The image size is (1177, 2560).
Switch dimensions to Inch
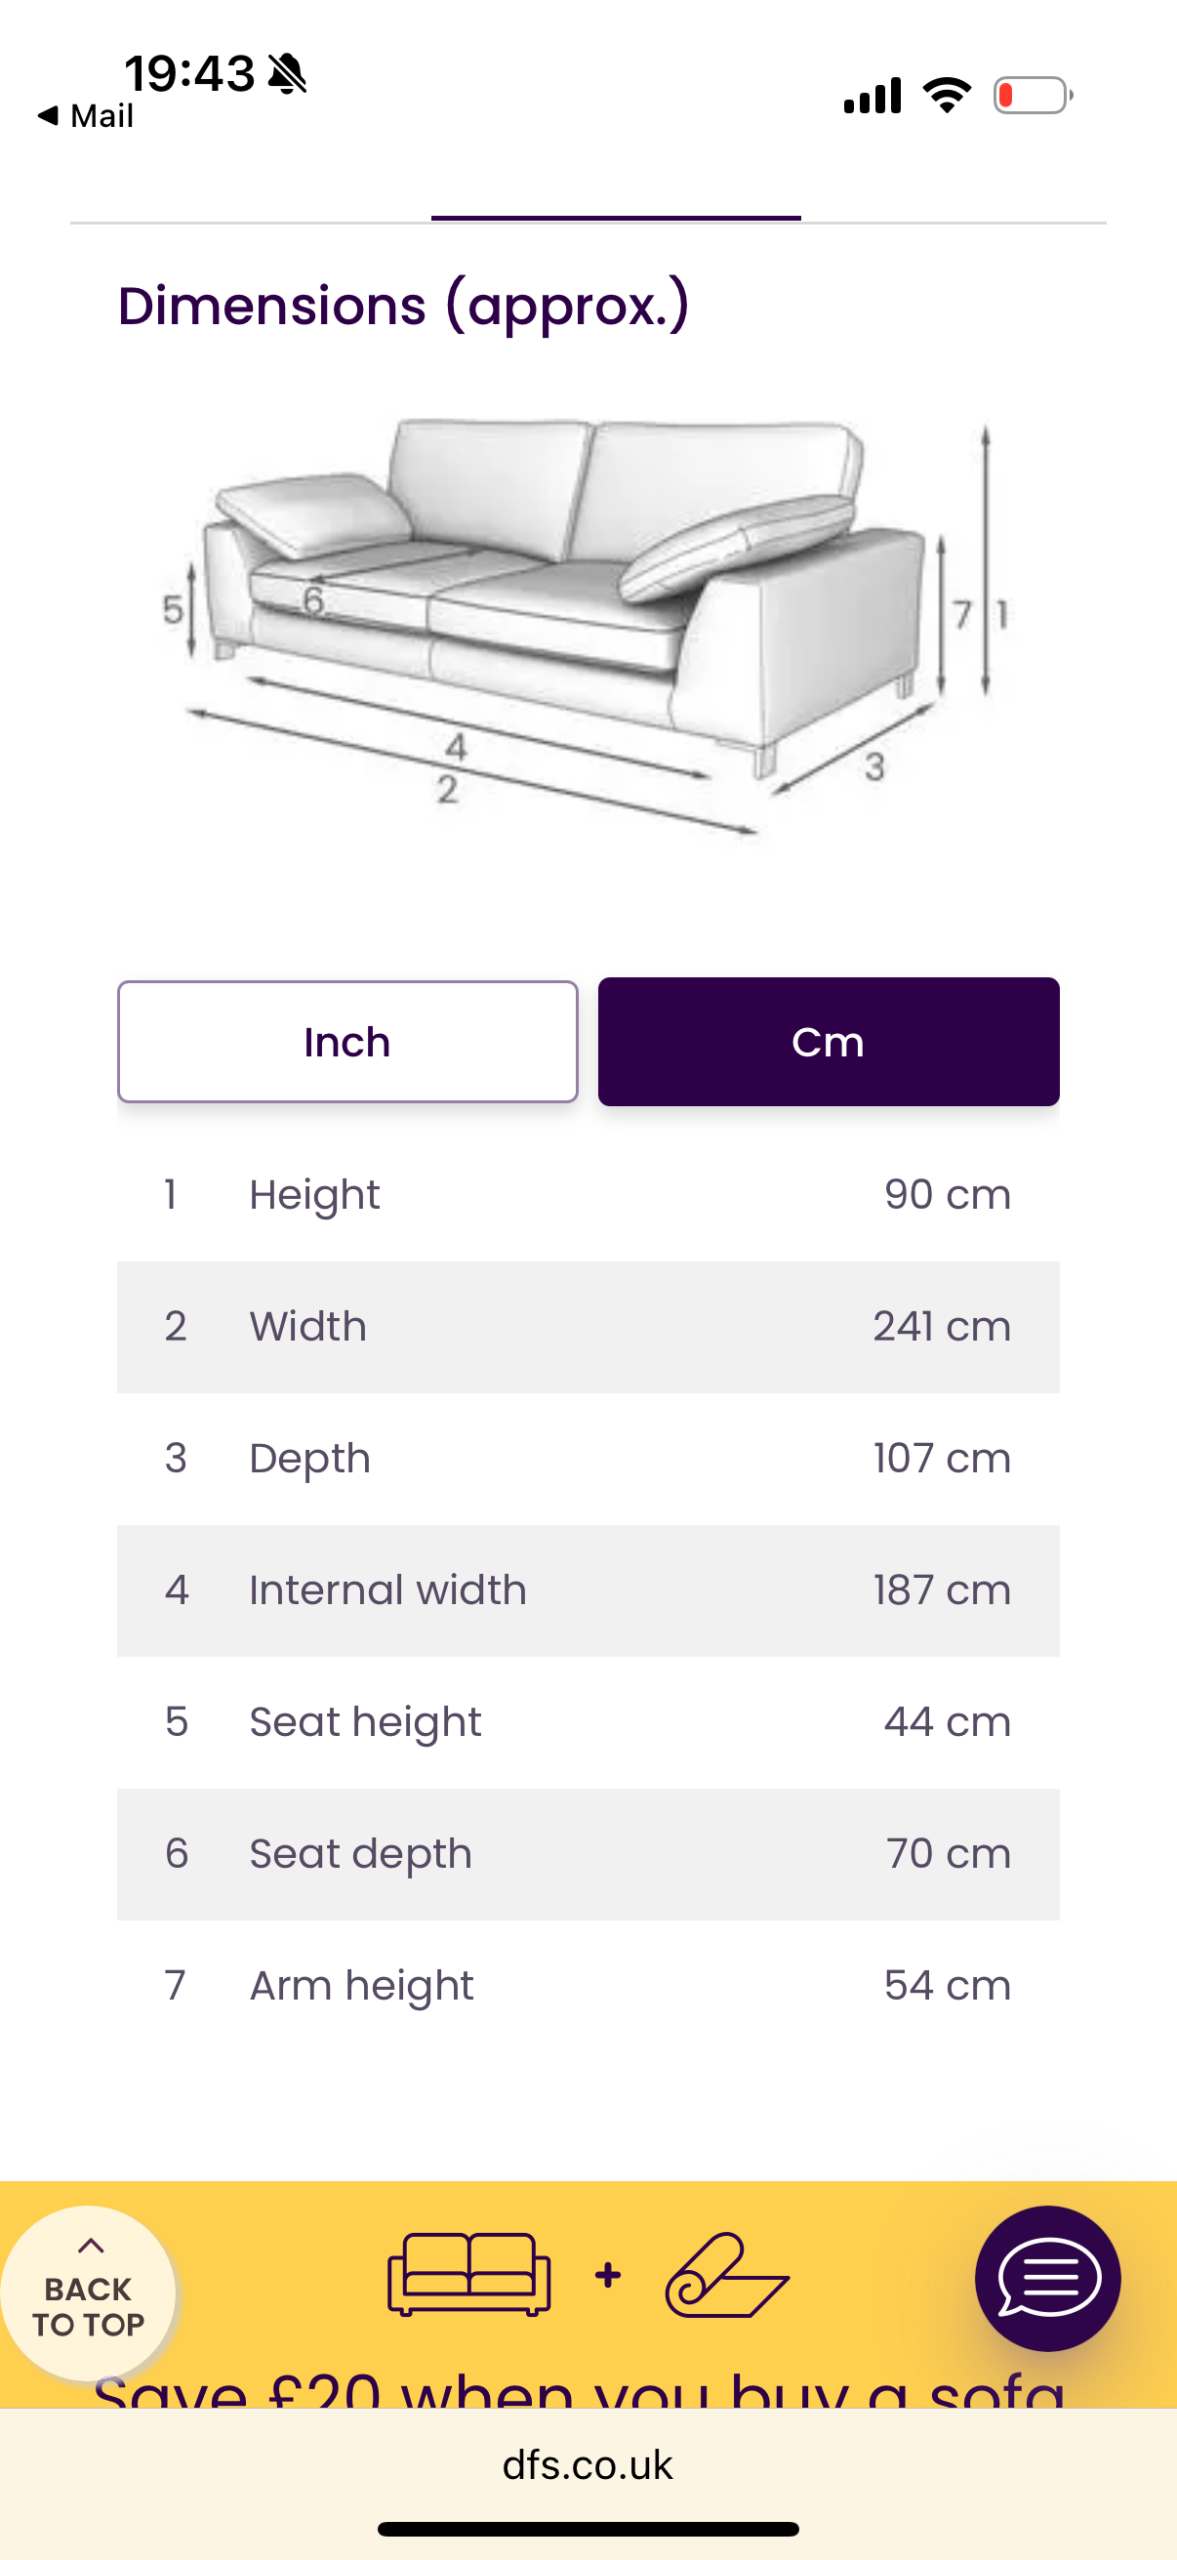coord(347,1041)
